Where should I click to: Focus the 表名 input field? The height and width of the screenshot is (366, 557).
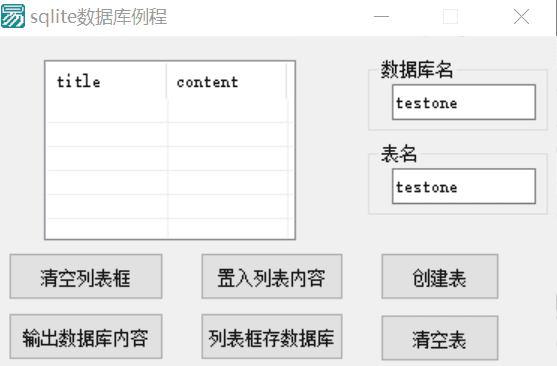[464, 187]
